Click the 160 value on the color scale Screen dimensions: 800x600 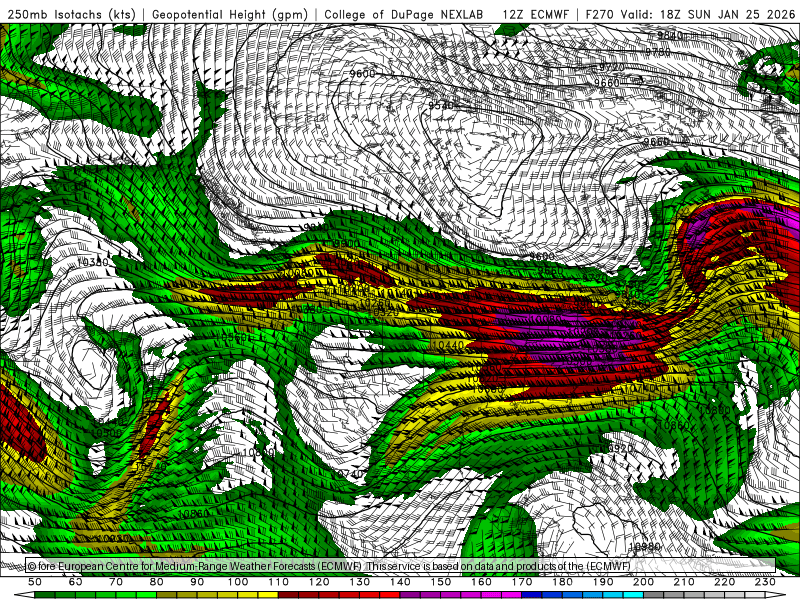click(x=481, y=582)
